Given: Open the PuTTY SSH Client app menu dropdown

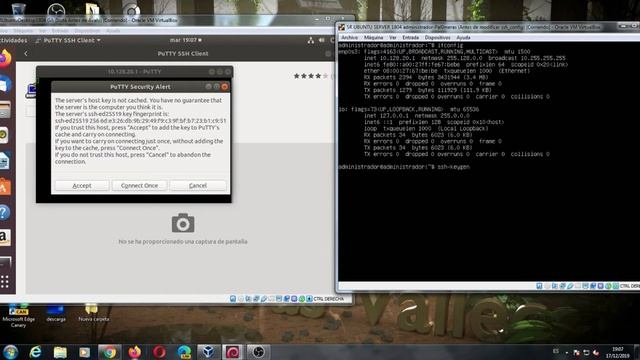Looking at the screenshot, I should click(x=68, y=40).
